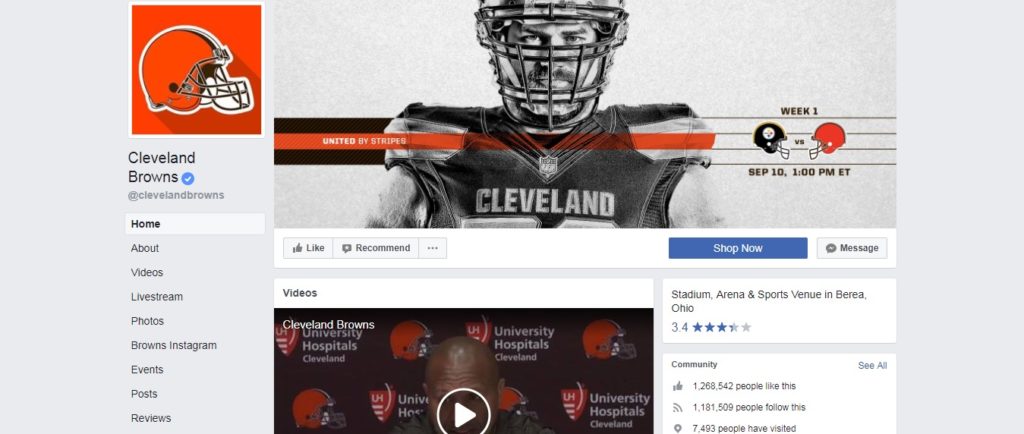Click the follow feed icon in Community
Viewport: 1024px width, 434px height.
click(678, 408)
